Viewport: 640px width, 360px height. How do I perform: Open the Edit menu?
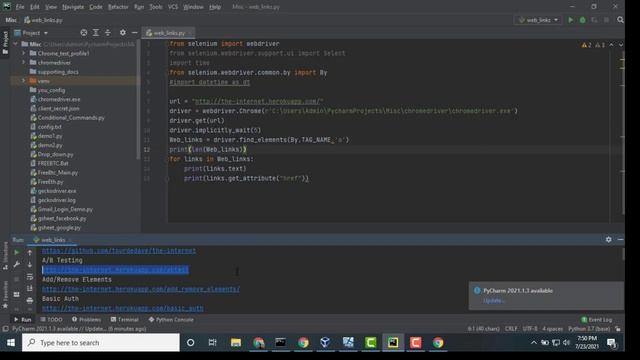click(x=35, y=7)
